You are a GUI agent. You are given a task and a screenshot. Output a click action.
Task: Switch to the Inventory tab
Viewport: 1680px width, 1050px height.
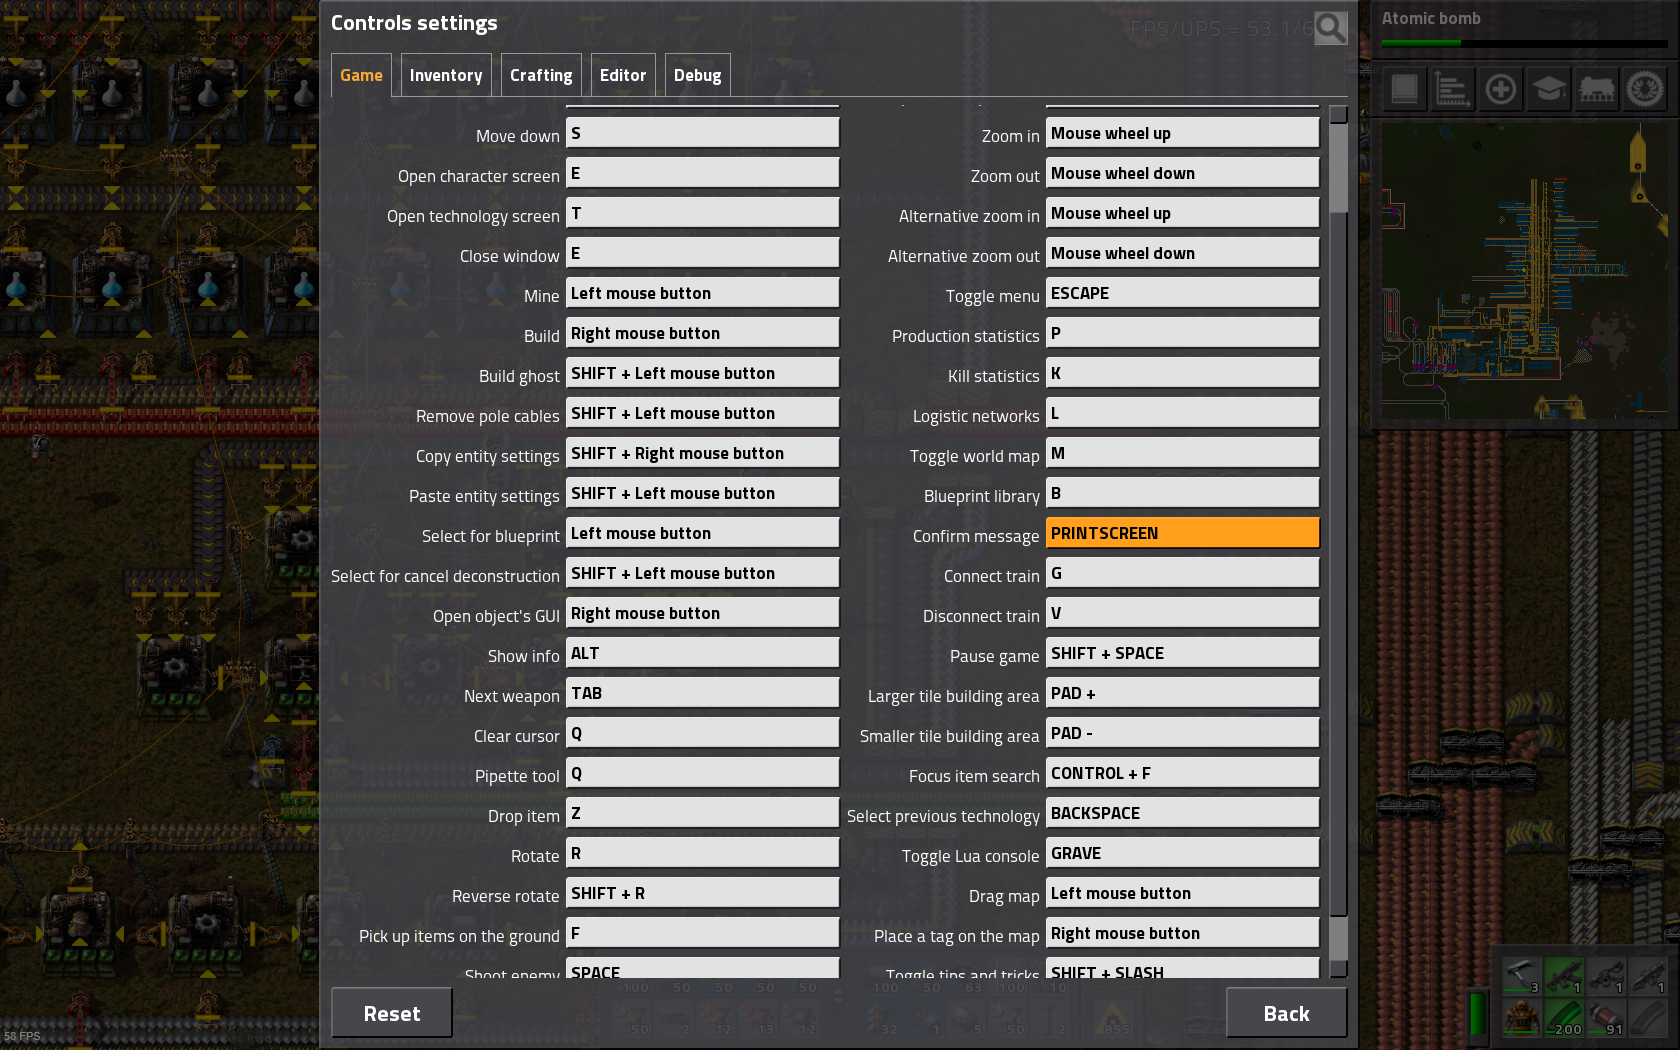point(446,75)
